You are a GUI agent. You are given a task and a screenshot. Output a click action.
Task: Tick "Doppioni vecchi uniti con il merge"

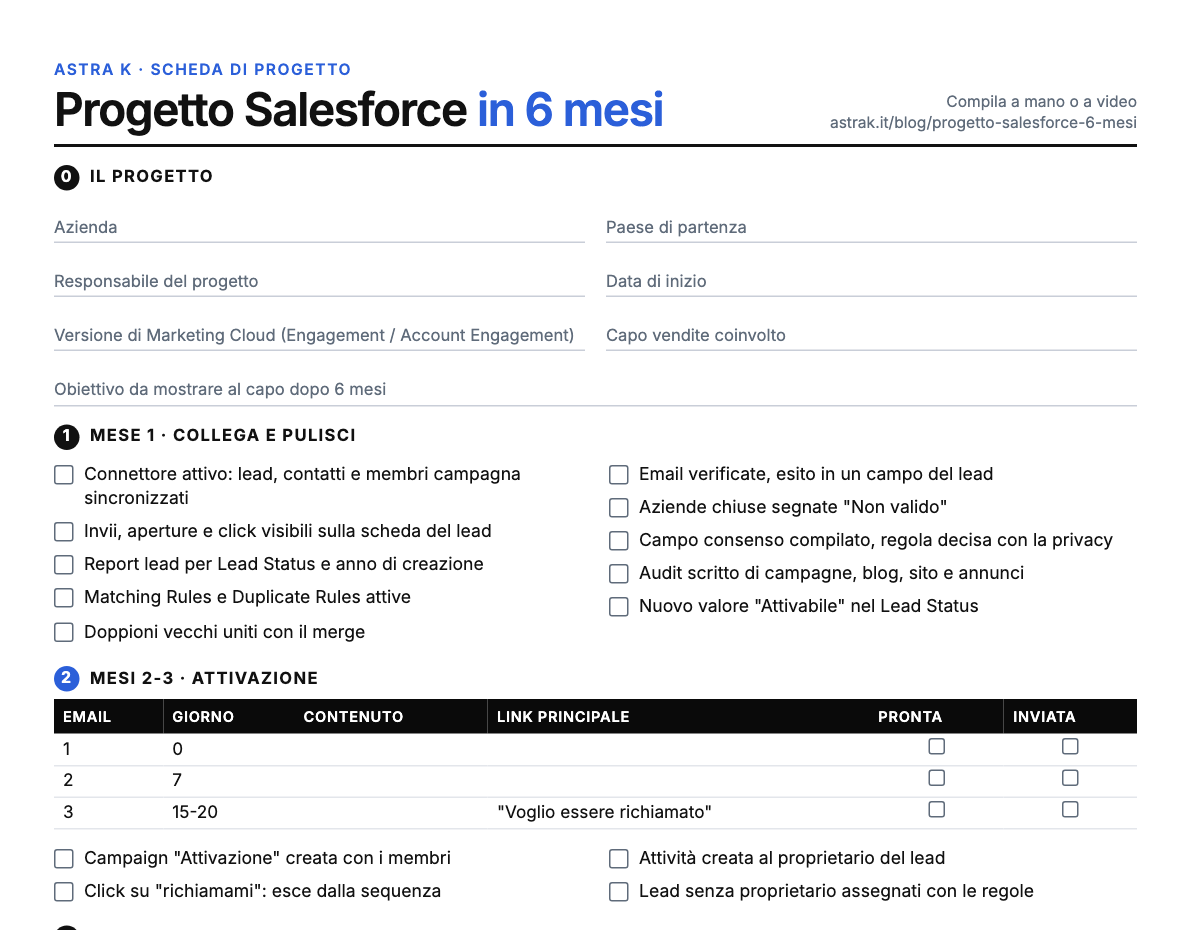64,632
